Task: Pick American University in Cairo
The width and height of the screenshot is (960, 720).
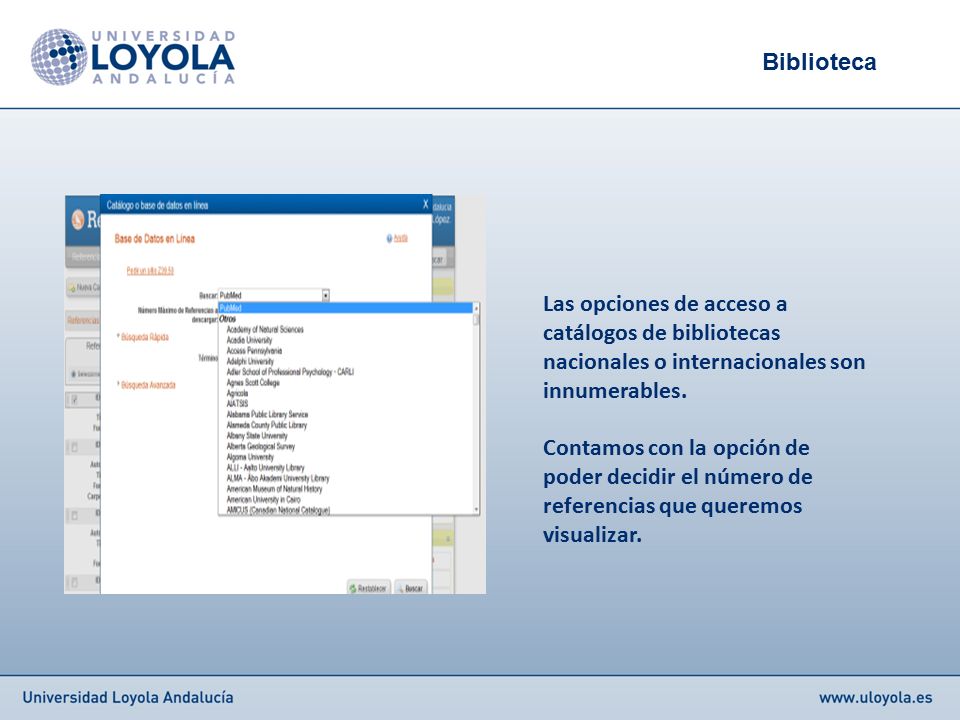Action: 264,500
